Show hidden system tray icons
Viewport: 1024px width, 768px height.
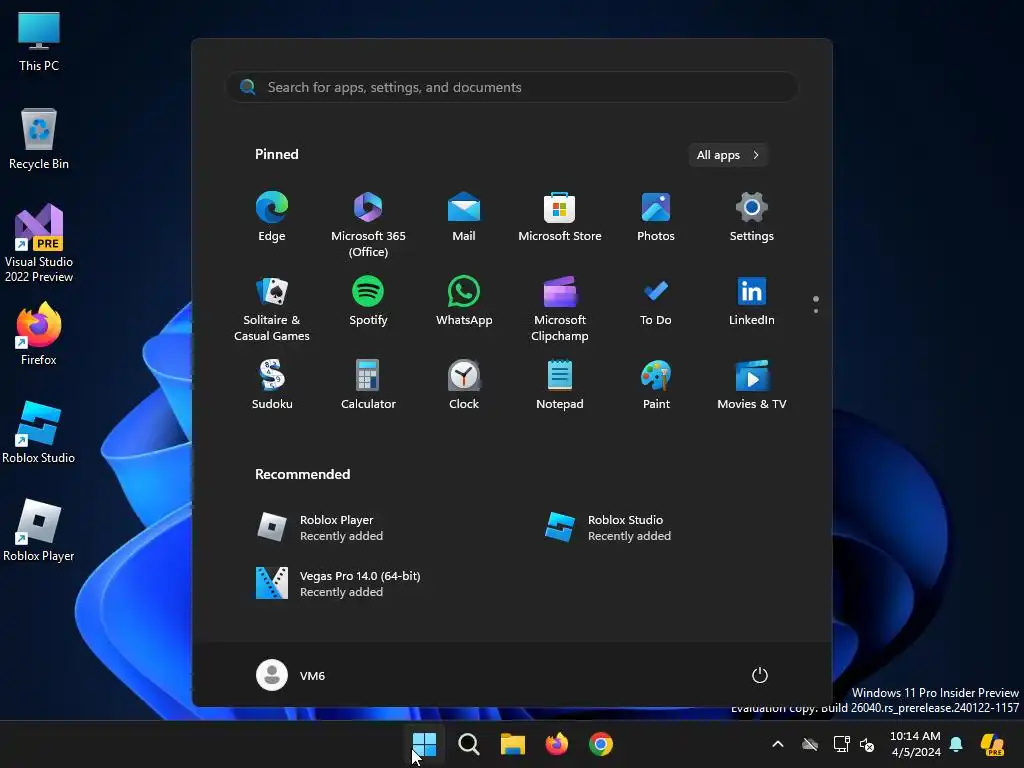coord(778,744)
